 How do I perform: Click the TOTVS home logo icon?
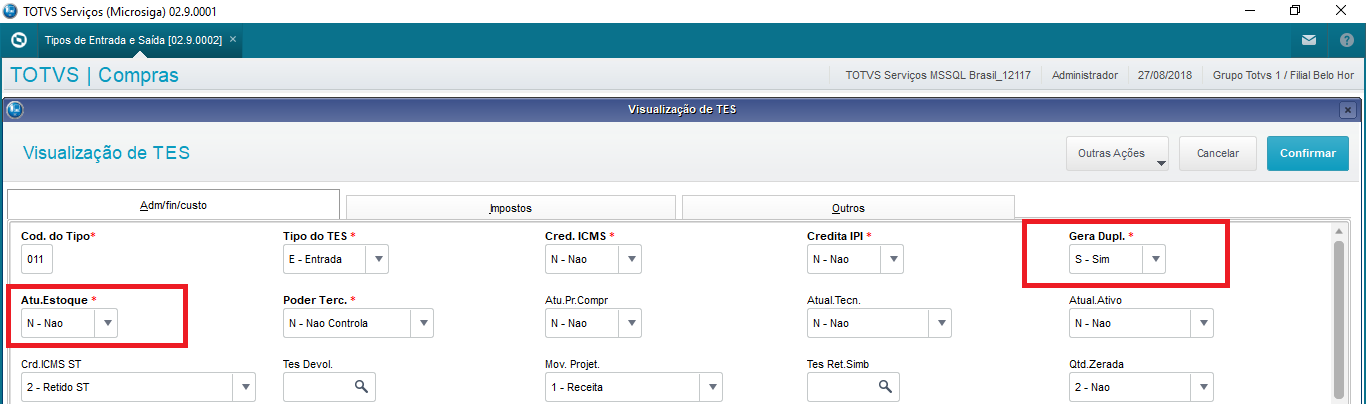click(x=18, y=40)
